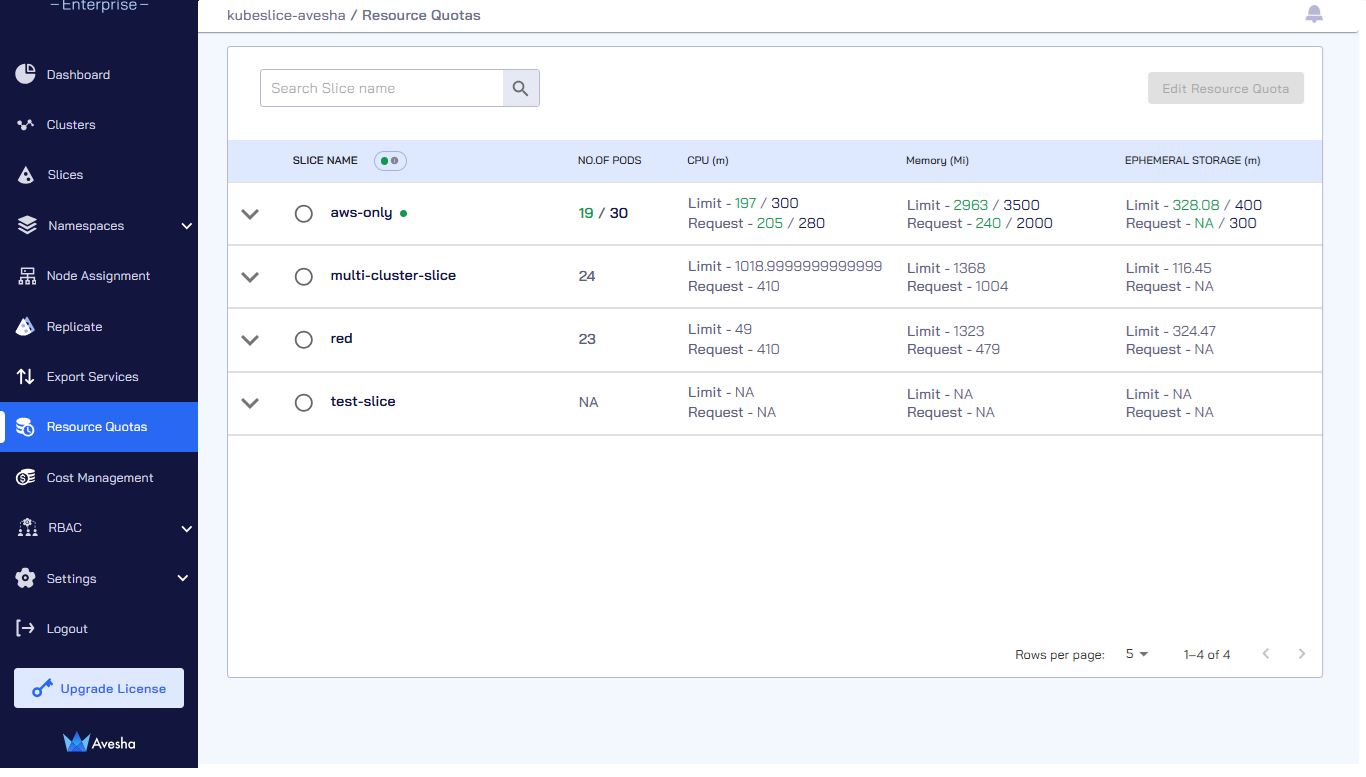
Task: Click the Resource Quotas coins icon
Action: [26, 427]
